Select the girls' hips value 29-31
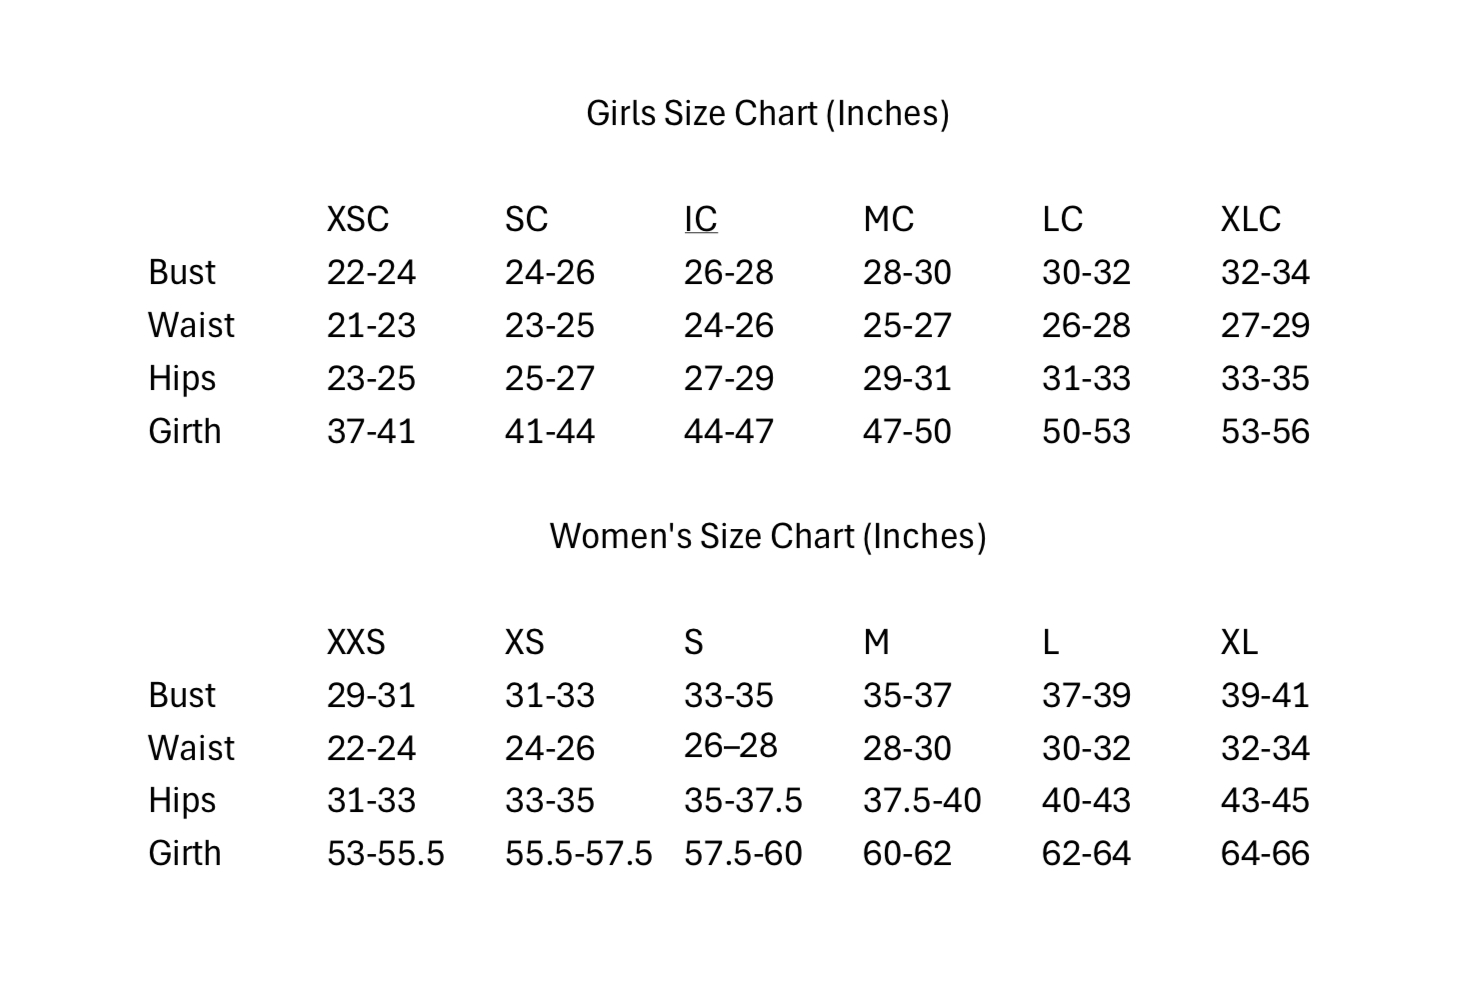This screenshot has height=991, width=1462. [x=907, y=378]
